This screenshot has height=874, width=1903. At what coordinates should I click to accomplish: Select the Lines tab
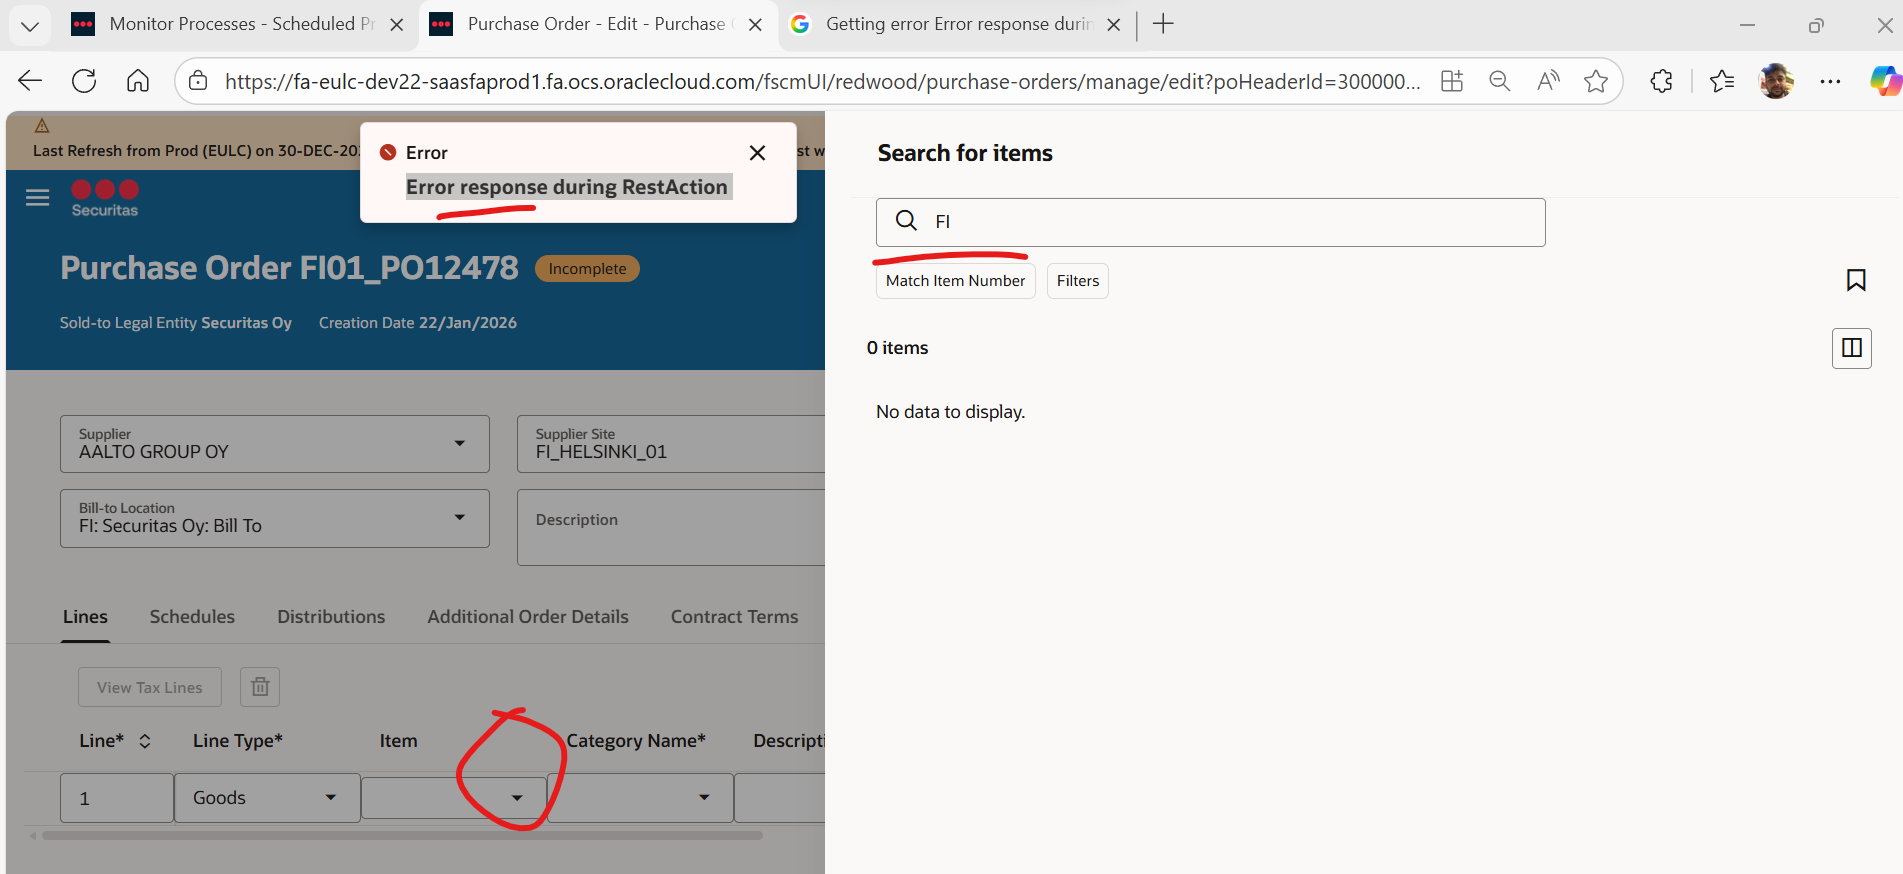(x=85, y=617)
